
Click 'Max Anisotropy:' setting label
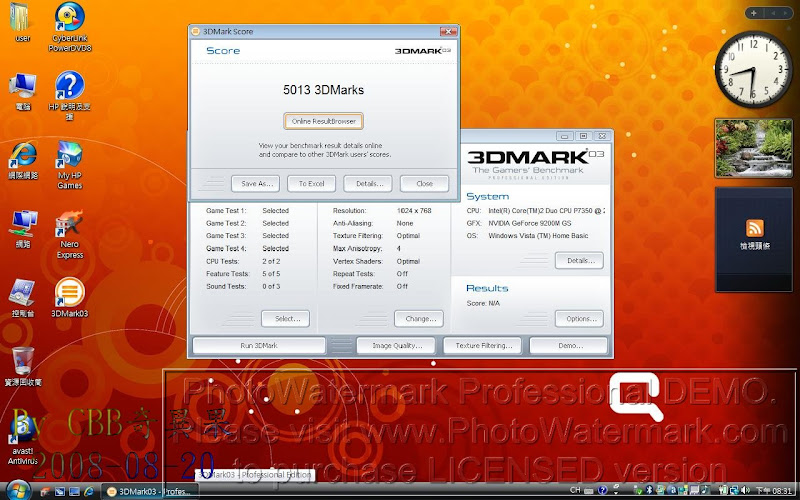[x=357, y=248]
